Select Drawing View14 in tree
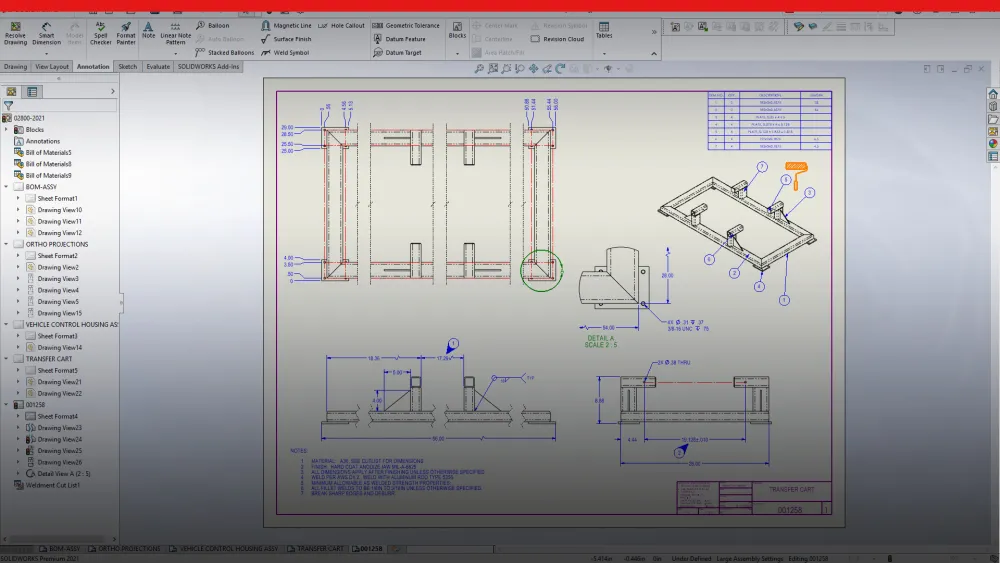 [x=54, y=347]
